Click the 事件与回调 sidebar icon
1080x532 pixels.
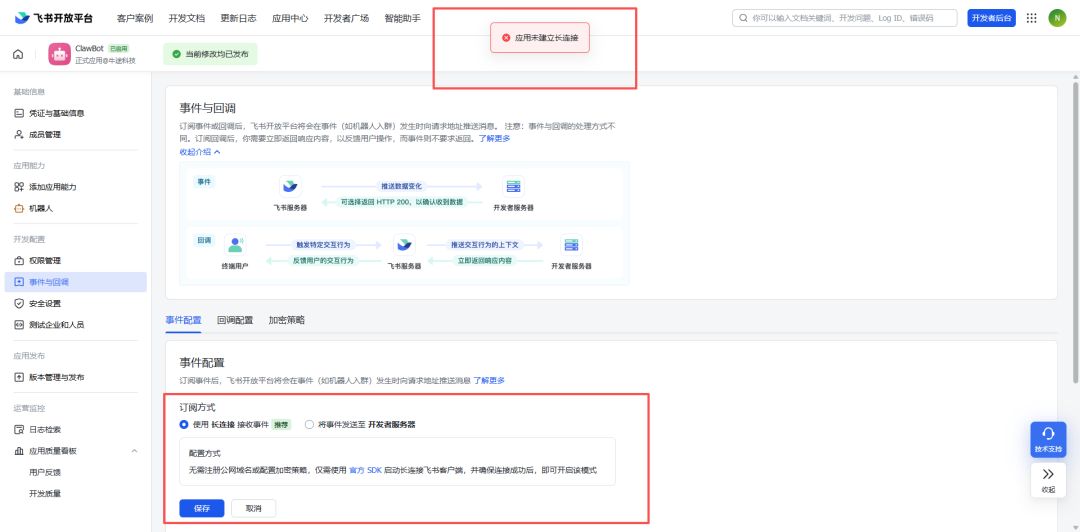[x=19, y=282]
